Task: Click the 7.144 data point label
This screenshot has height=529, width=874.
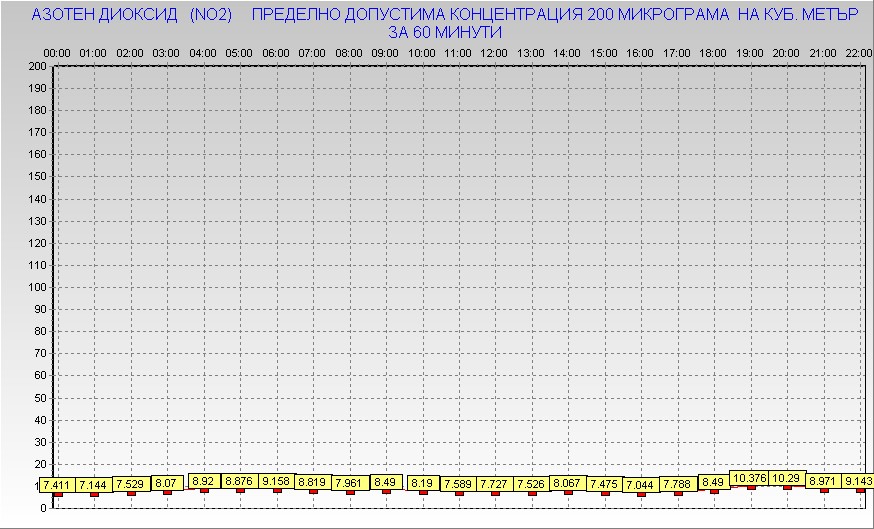Action: pyautogui.click(x=93, y=485)
